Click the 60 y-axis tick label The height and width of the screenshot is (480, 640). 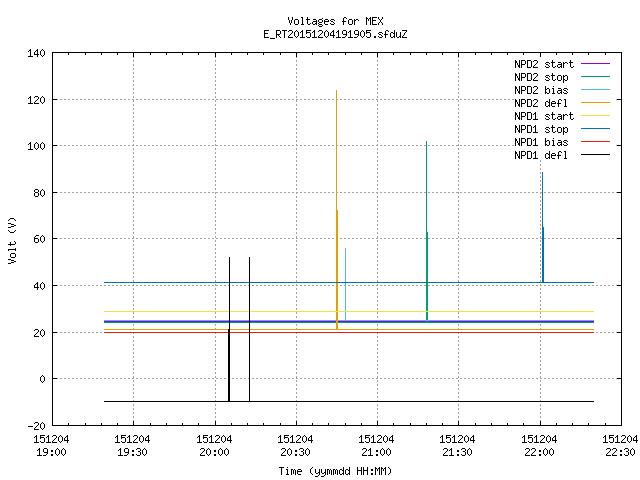tap(39, 239)
